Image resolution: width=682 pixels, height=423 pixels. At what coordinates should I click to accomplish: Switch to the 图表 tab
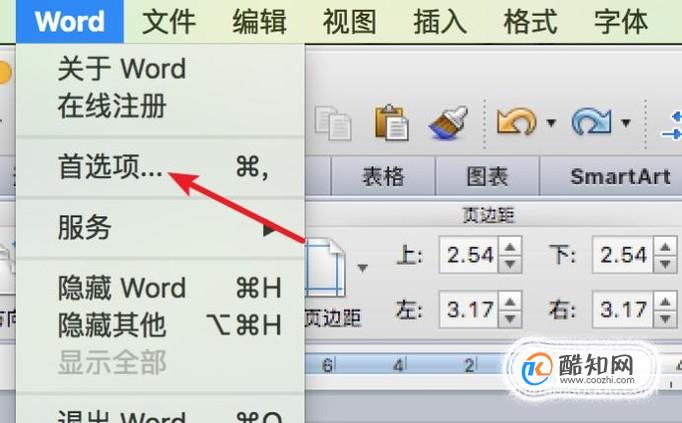[488, 177]
